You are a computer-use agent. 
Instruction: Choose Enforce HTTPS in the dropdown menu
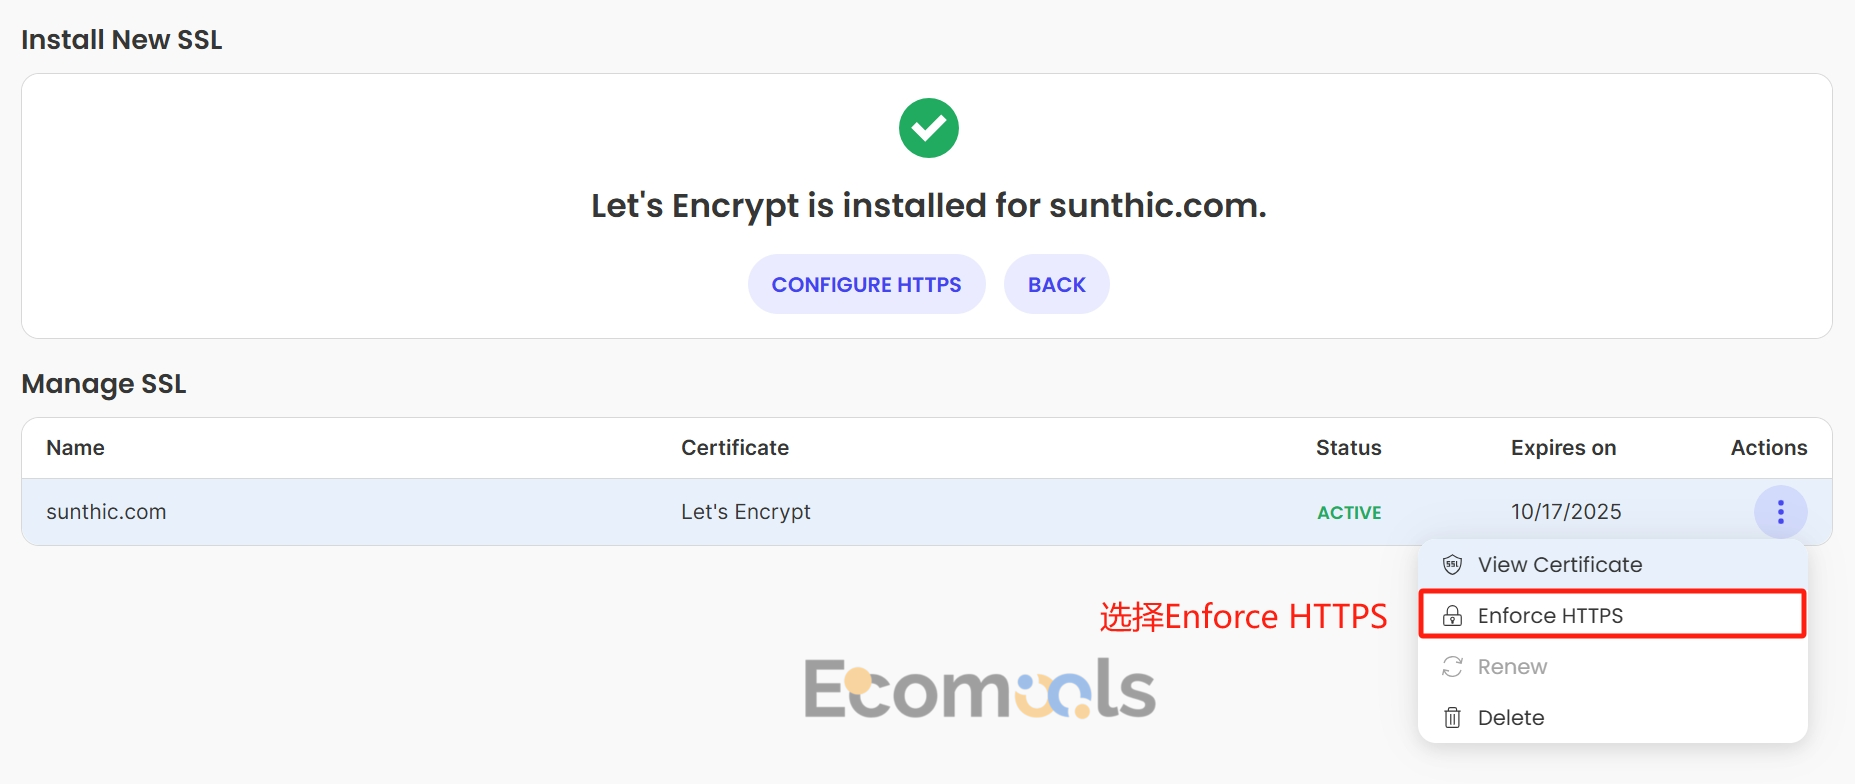[1612, 616]
